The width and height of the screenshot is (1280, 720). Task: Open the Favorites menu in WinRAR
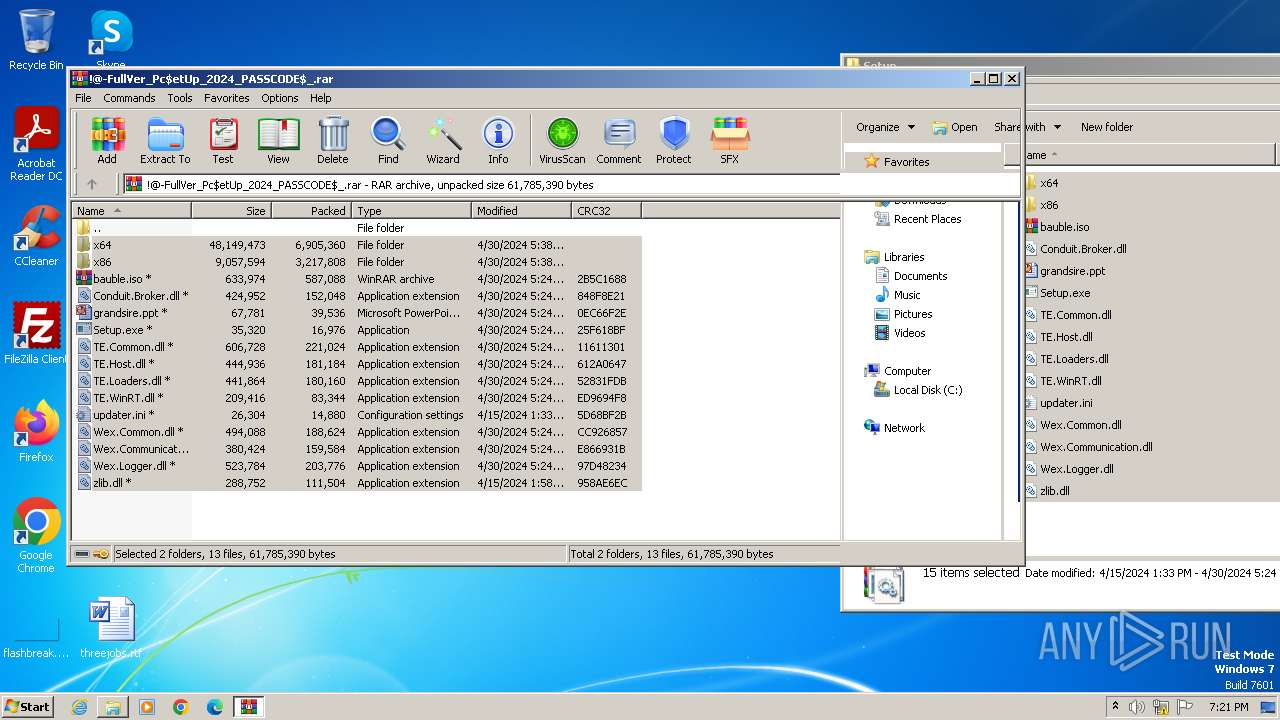(x=227, y=98)
